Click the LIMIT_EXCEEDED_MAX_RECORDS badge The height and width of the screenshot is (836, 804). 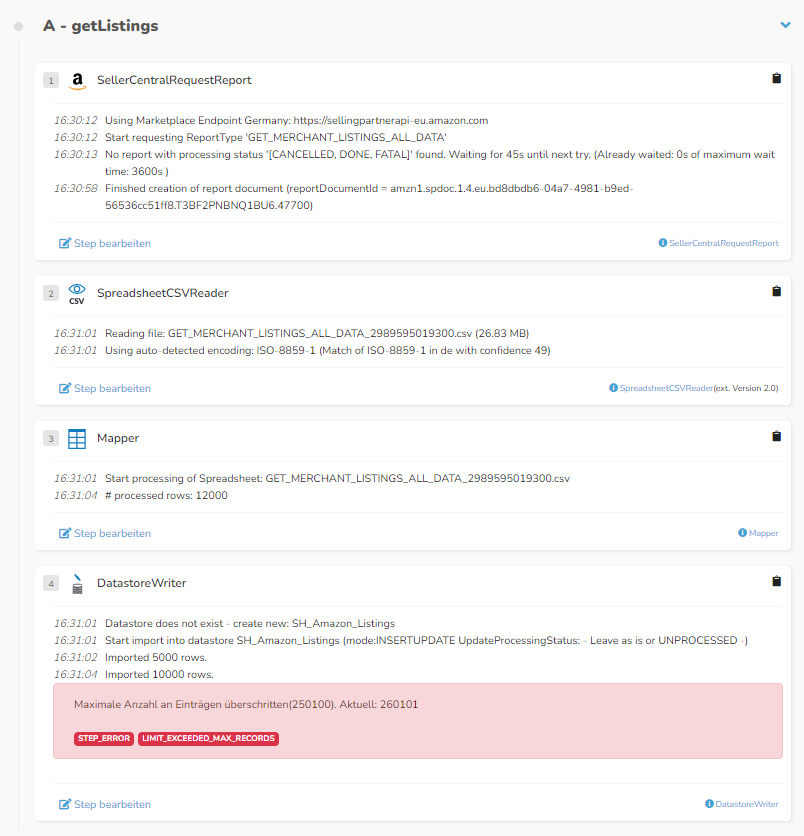click(208, 738)
